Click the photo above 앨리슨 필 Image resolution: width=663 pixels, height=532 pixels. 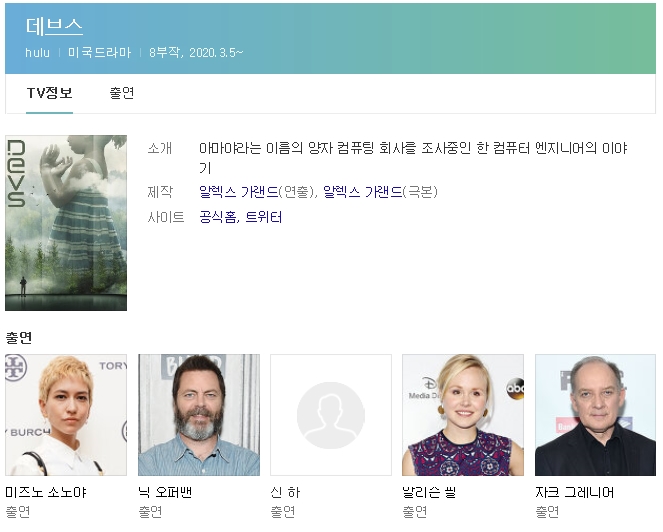tap(463, 415)
